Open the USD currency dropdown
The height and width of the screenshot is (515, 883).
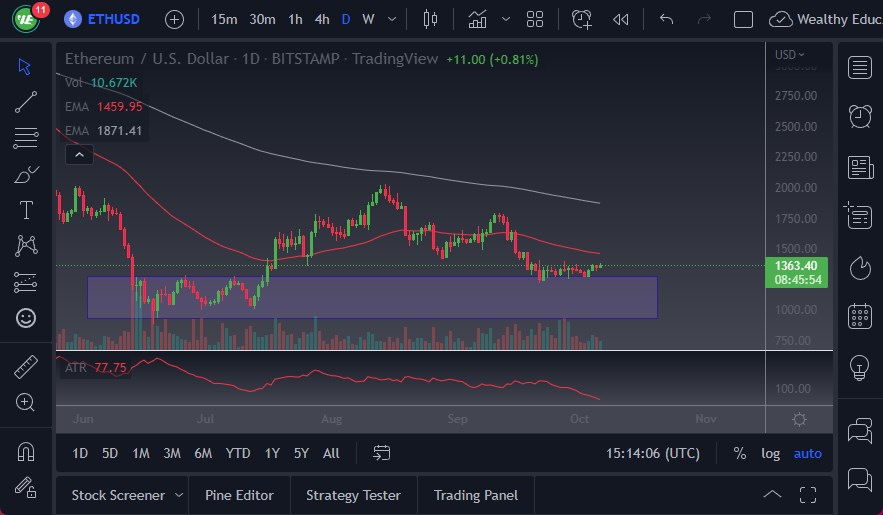click(790, 55)
